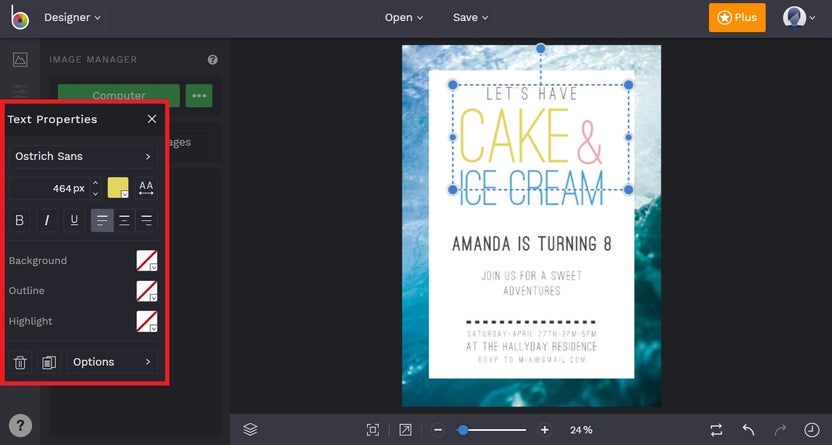Click the fit to screen icon
The image size is (832, 445).
(x=373, y=430)
